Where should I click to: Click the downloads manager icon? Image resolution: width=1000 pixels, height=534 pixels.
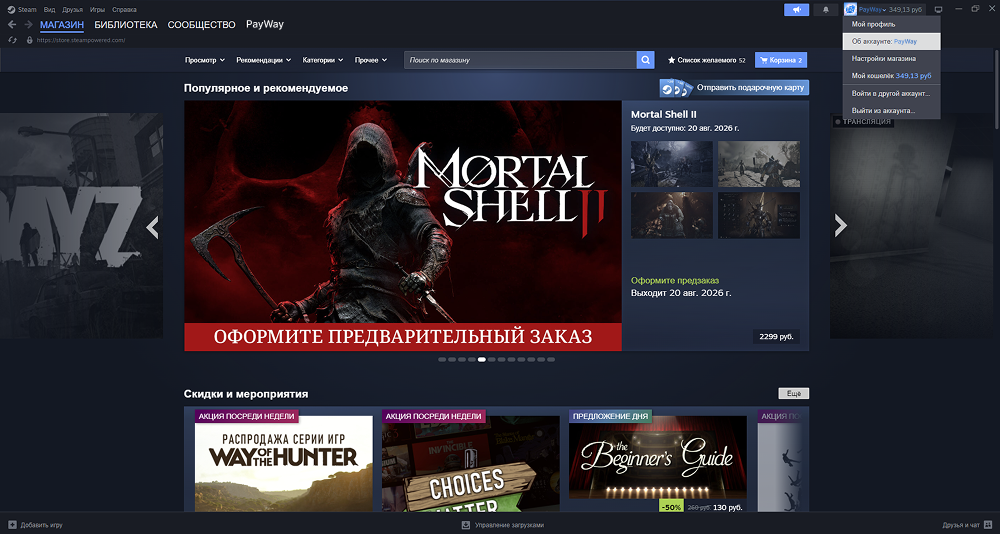click(466, 525)
